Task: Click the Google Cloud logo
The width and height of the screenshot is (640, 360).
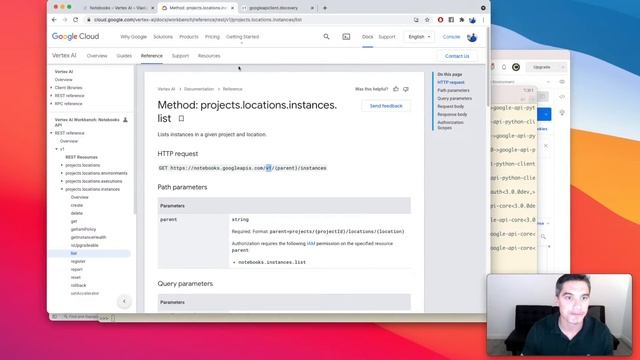Action: [x=76, y=36]
